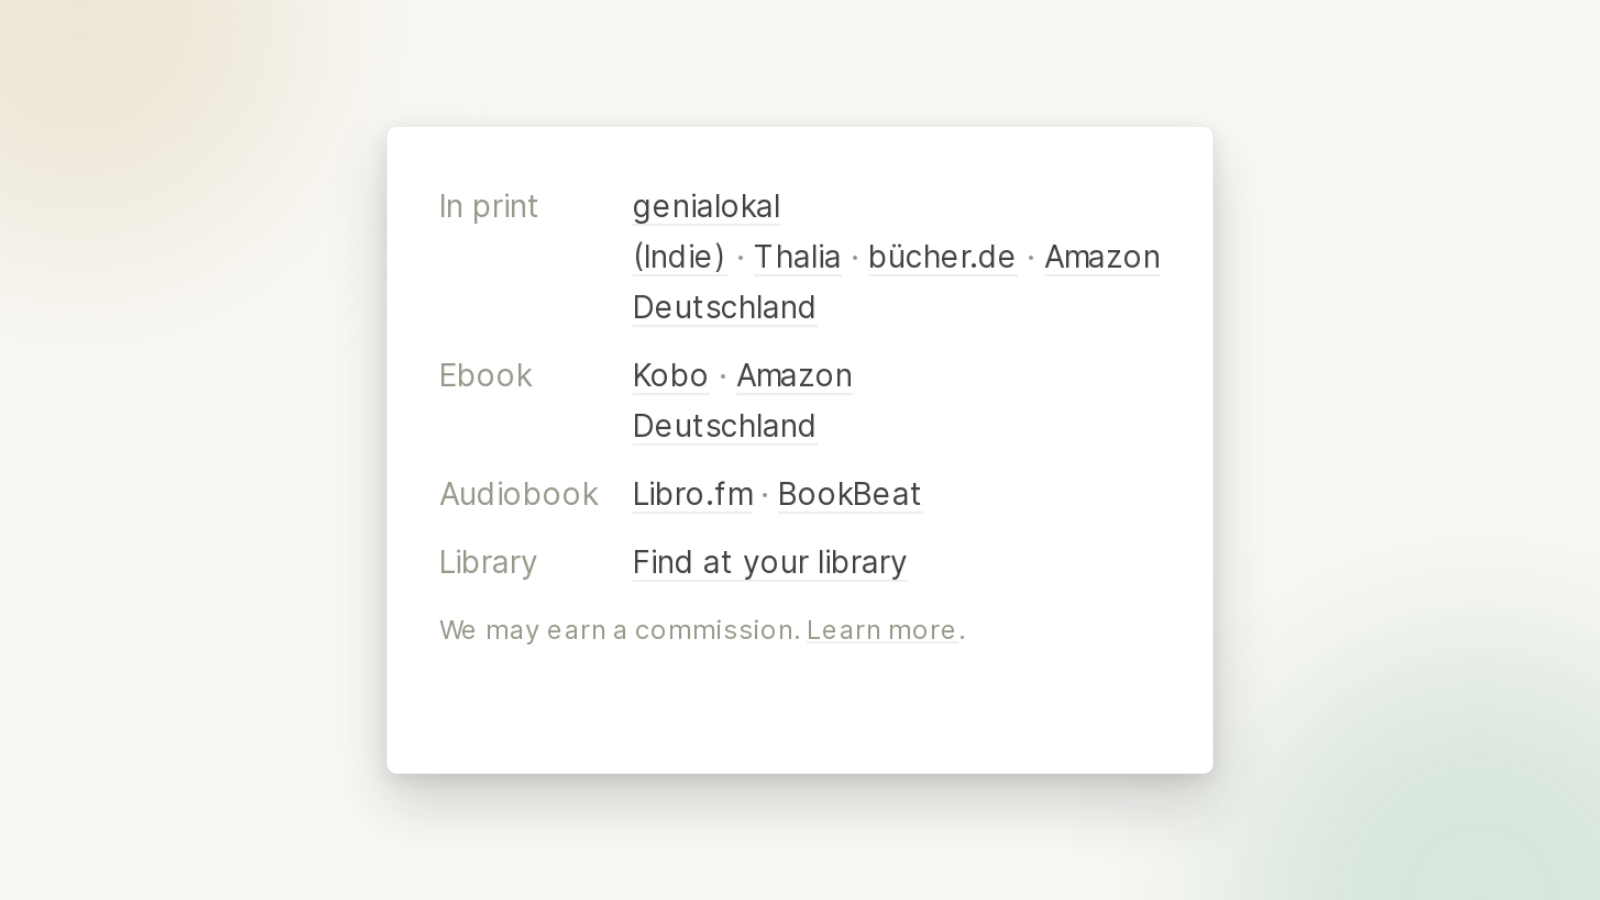1600x900 pixels.
Task: Open the Learn more commission link
Action: click(882, 630)
